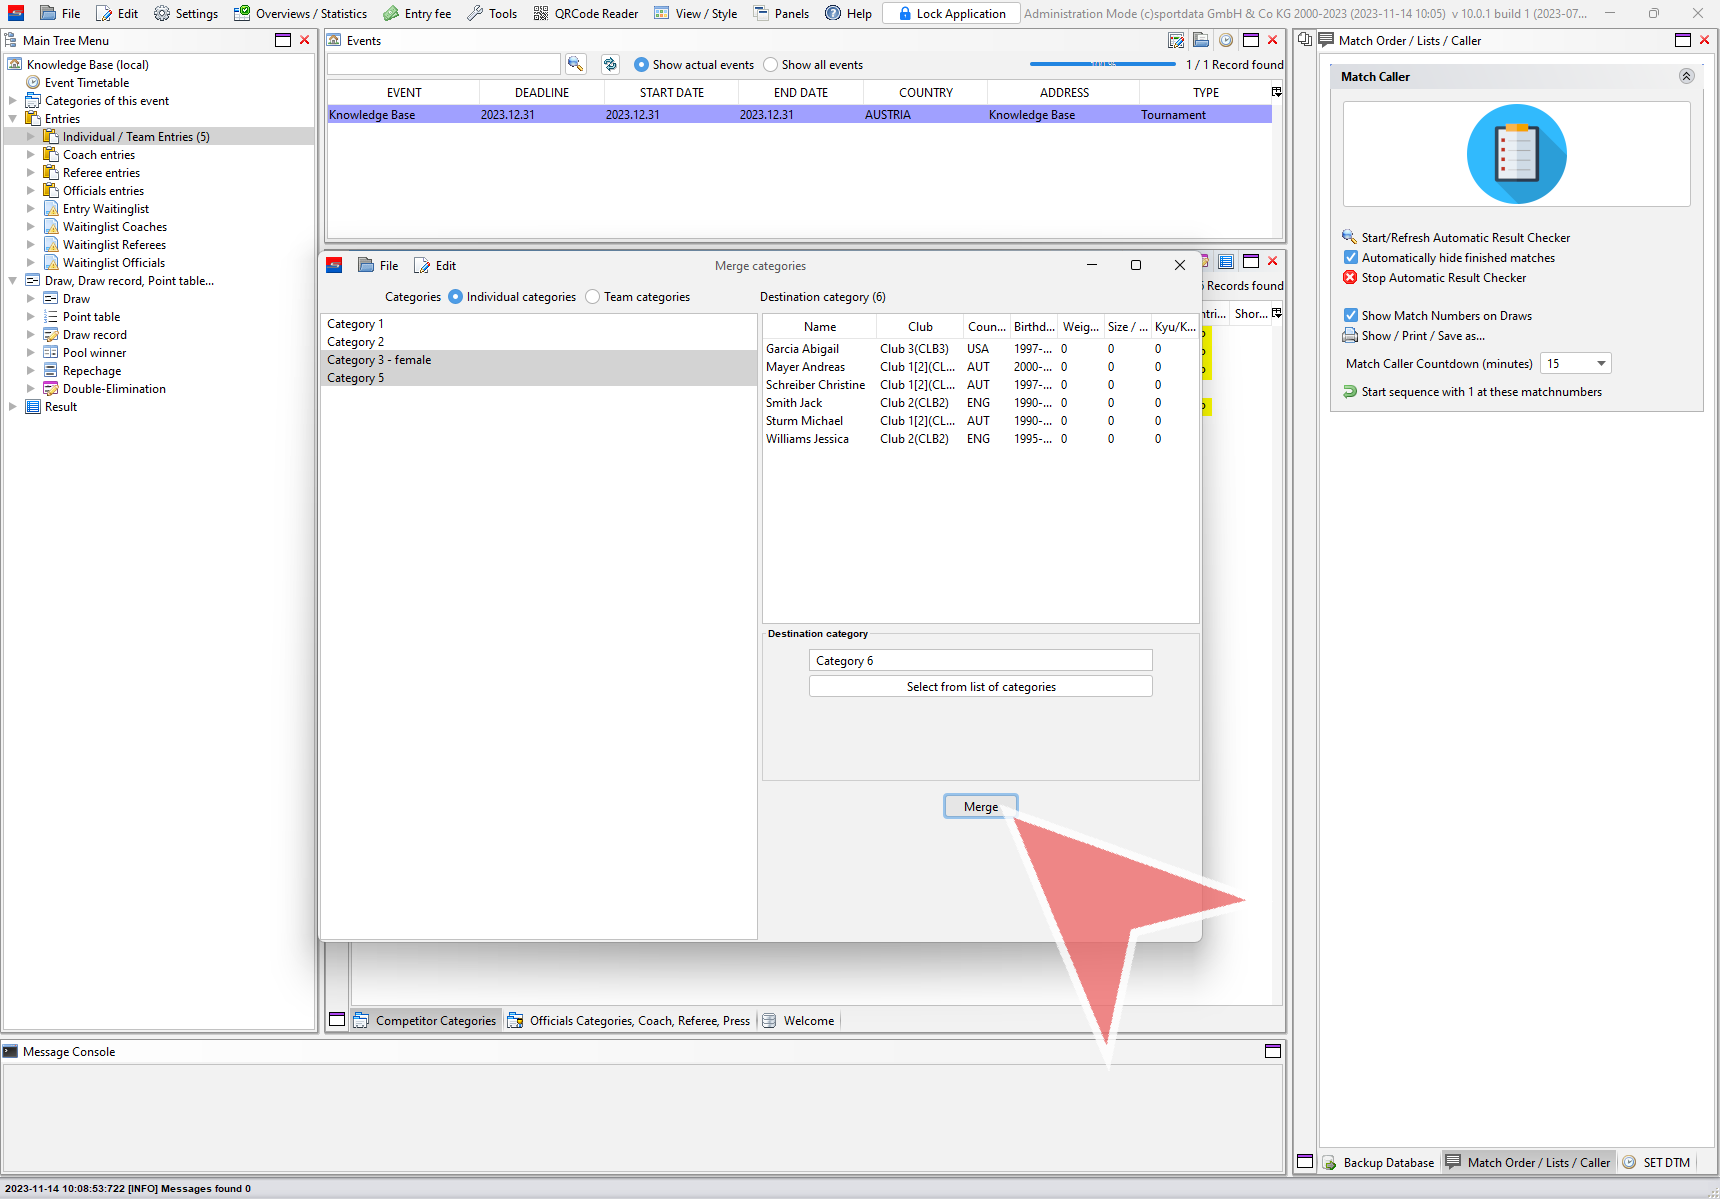Click the Destination category name field

coord(980,661)
